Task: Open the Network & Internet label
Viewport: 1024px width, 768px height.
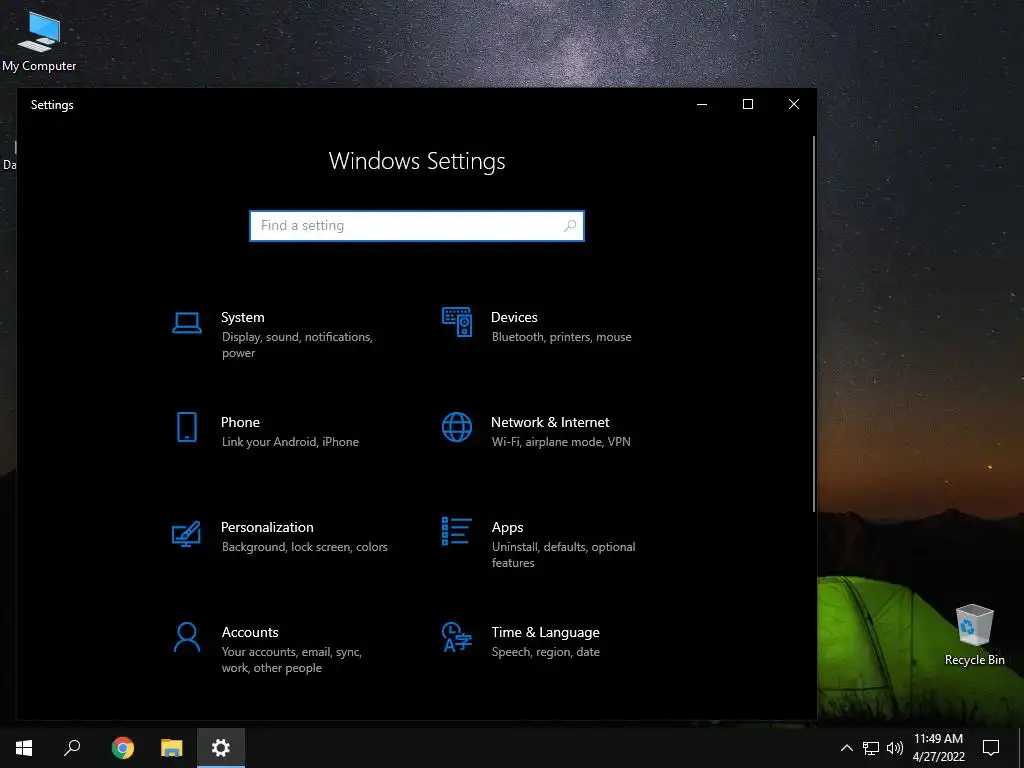Action: 550,423
